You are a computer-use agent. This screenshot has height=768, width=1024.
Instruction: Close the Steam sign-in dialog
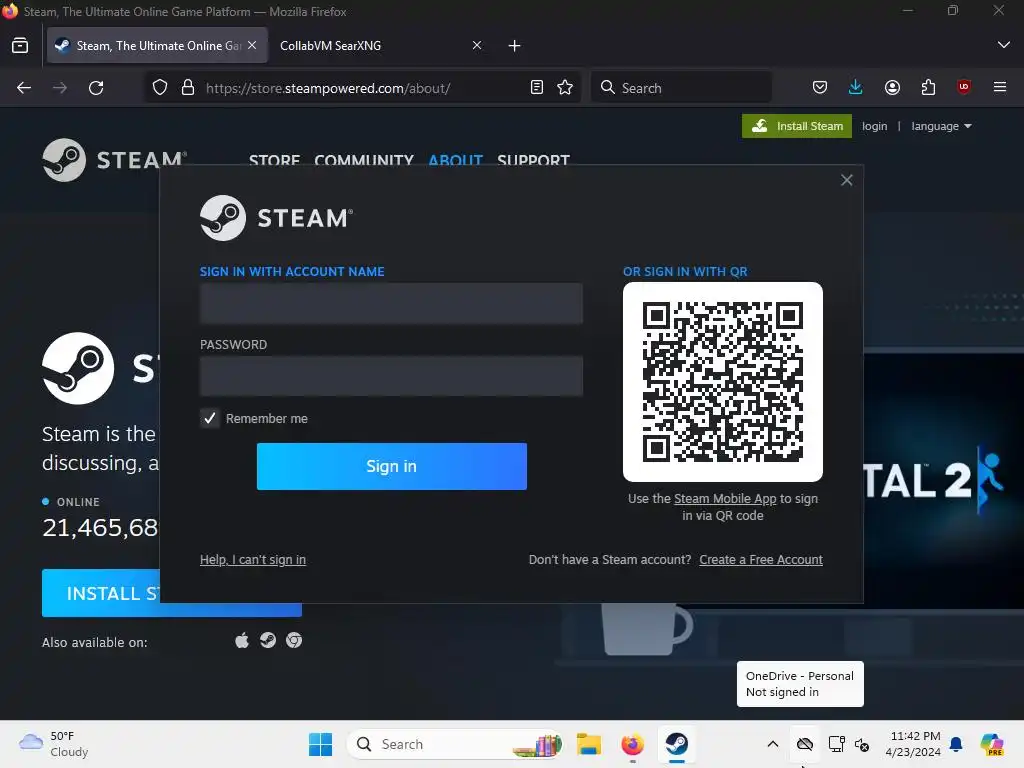(846, 180)
